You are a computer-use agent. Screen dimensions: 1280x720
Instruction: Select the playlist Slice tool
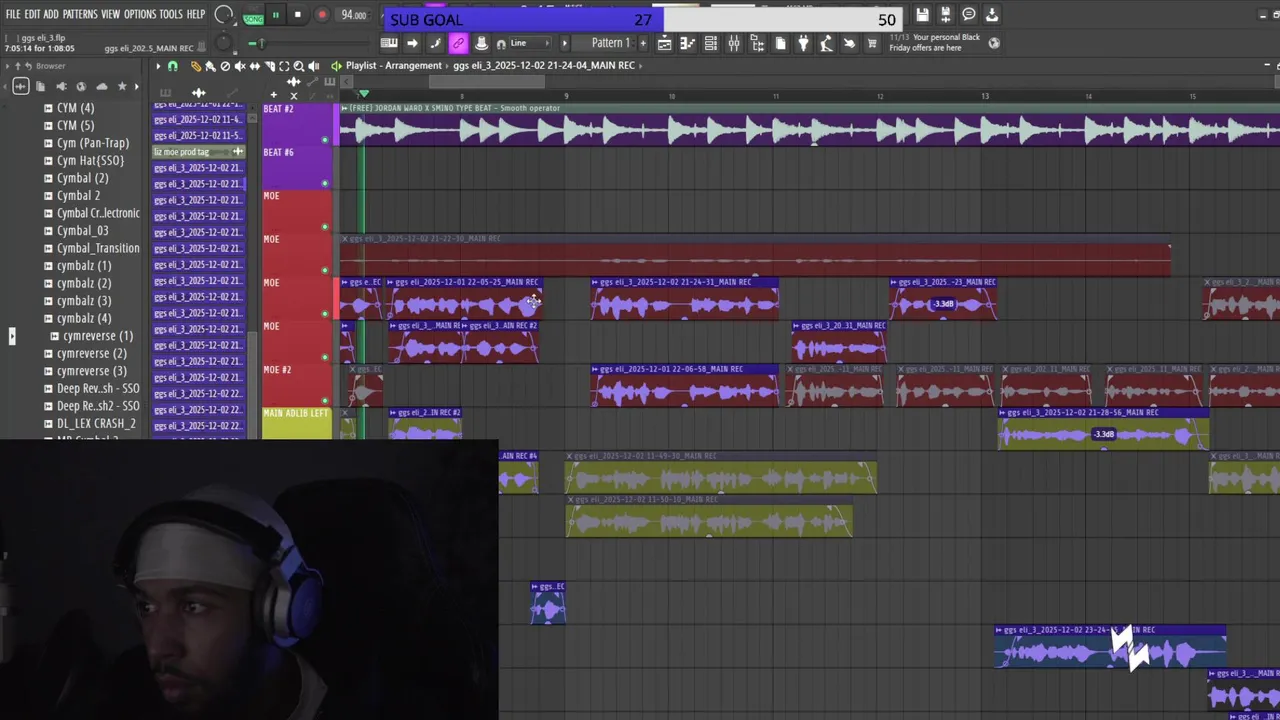point(269,66)
